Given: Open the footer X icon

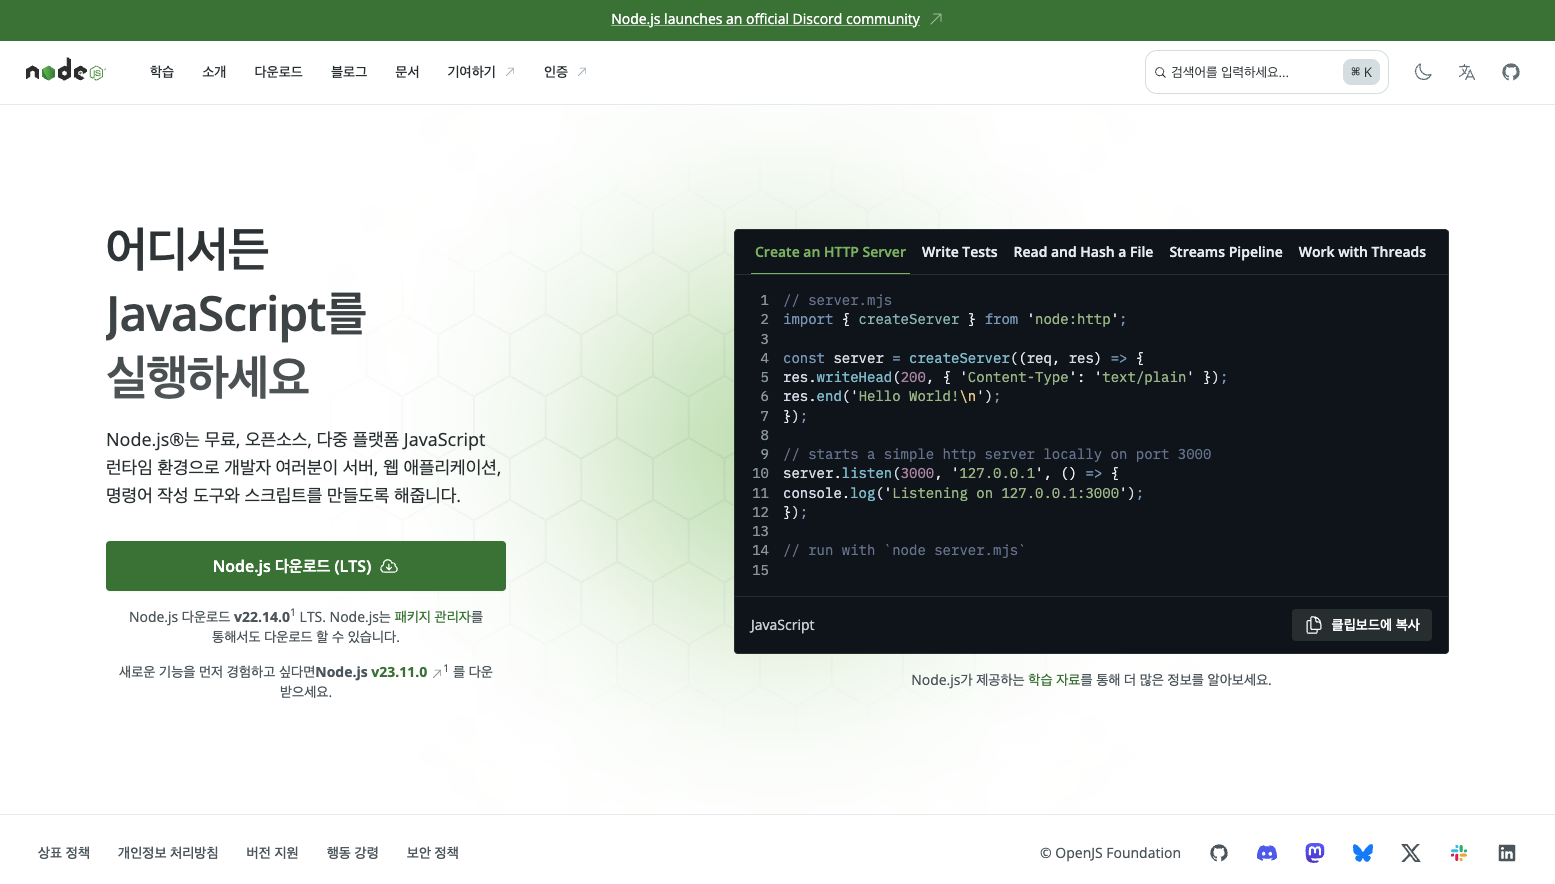Looking at the screenshot, I should click(1411, 853).
